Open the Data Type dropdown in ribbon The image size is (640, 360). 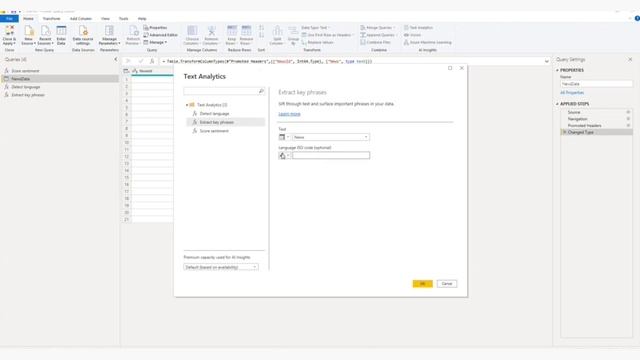click(316, 28)
